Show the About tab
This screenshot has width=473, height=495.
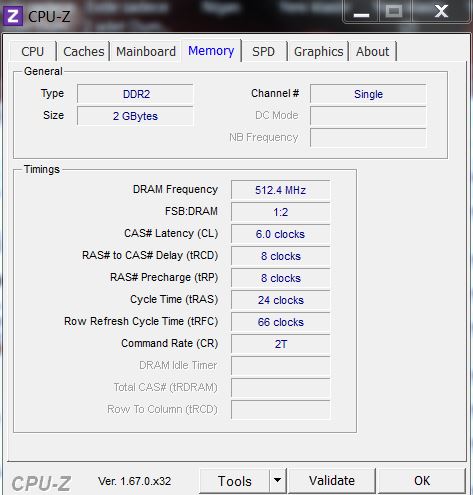click(372, 52)
